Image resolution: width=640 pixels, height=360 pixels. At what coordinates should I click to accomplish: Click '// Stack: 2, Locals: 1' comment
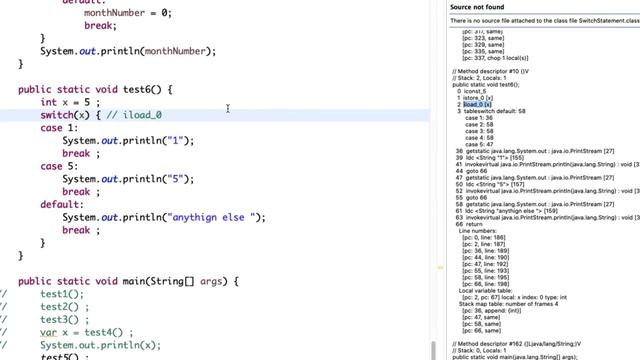(x=479, y=78)
